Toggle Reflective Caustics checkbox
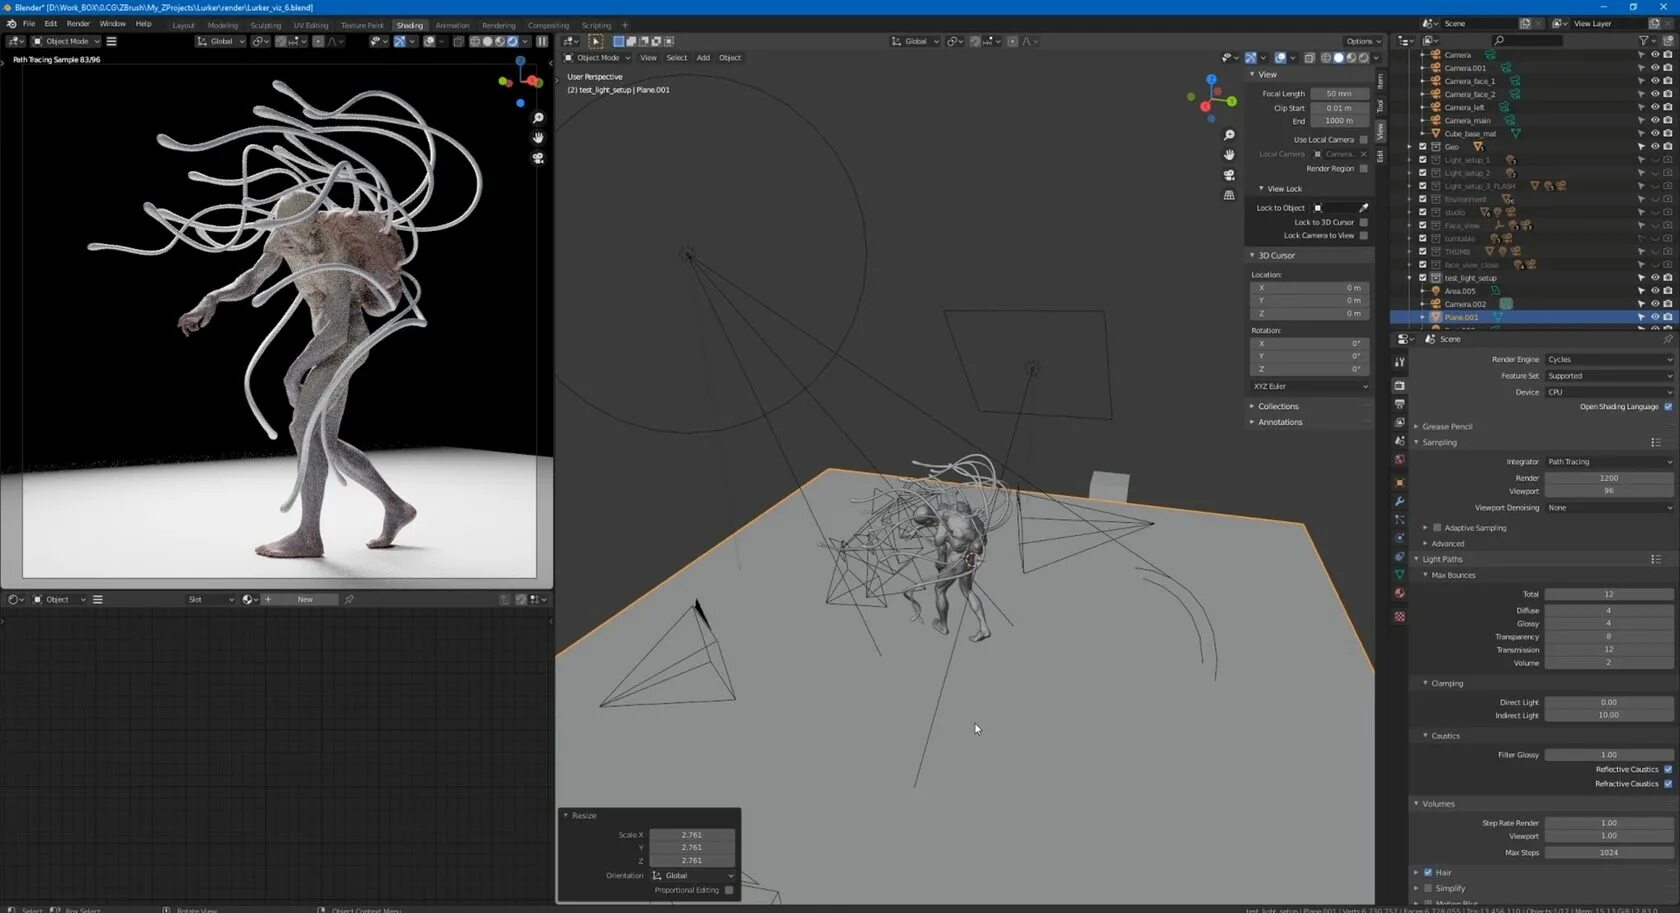The height and width of the screenshot is (913, 1680). (1668, 769)
